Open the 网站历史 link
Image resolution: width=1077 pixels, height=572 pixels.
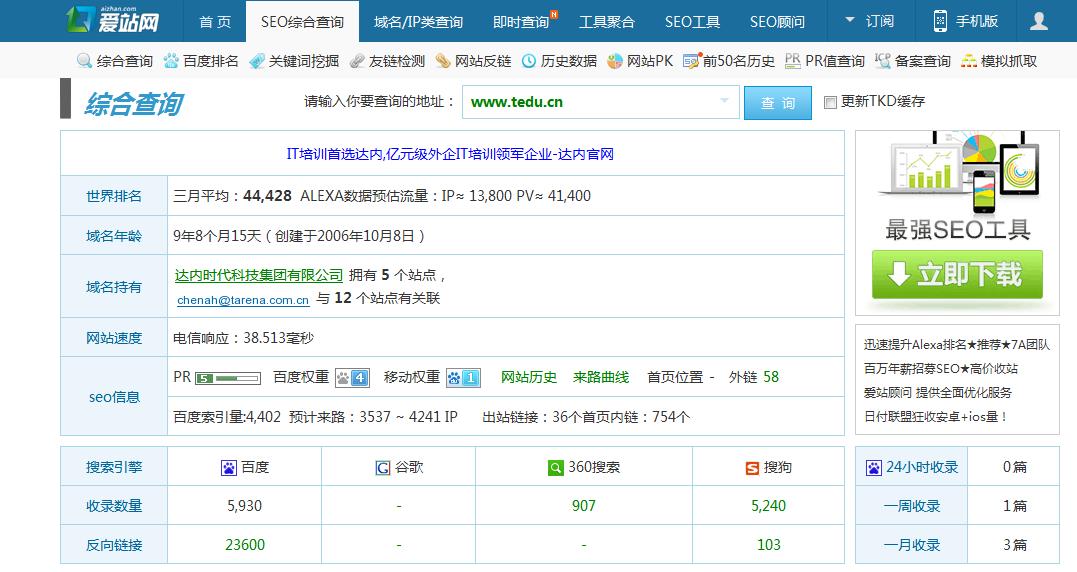[529, 377]
